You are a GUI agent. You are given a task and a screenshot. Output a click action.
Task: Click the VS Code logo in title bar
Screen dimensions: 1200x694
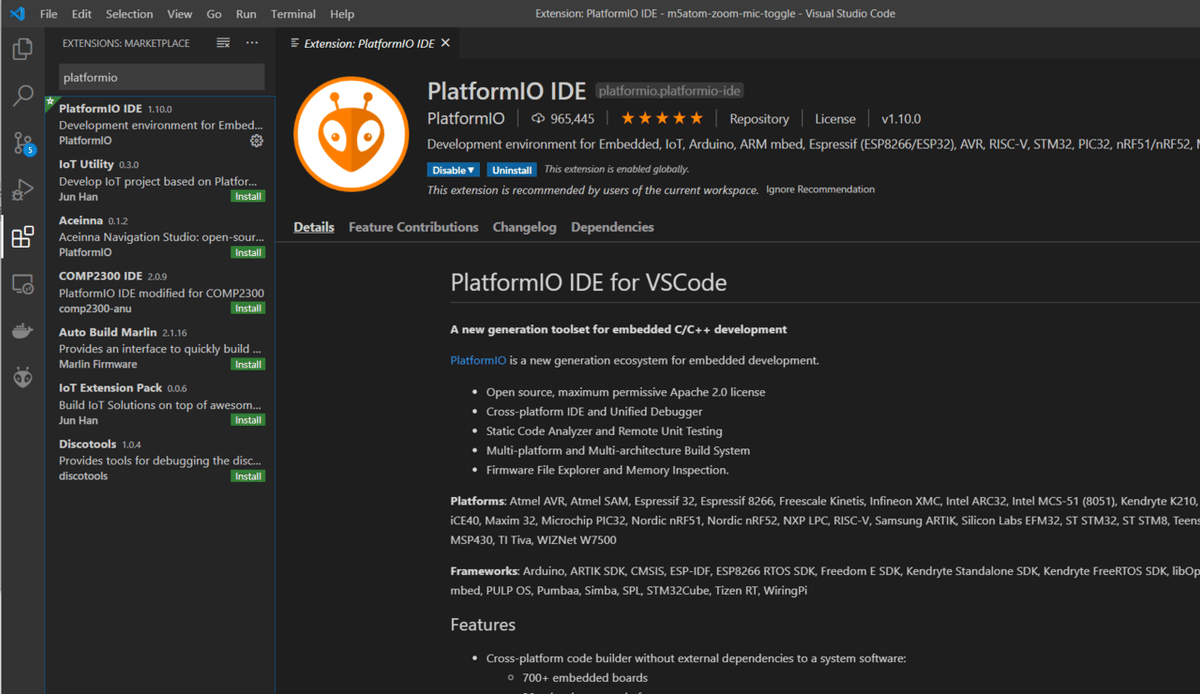coord(16,14)
